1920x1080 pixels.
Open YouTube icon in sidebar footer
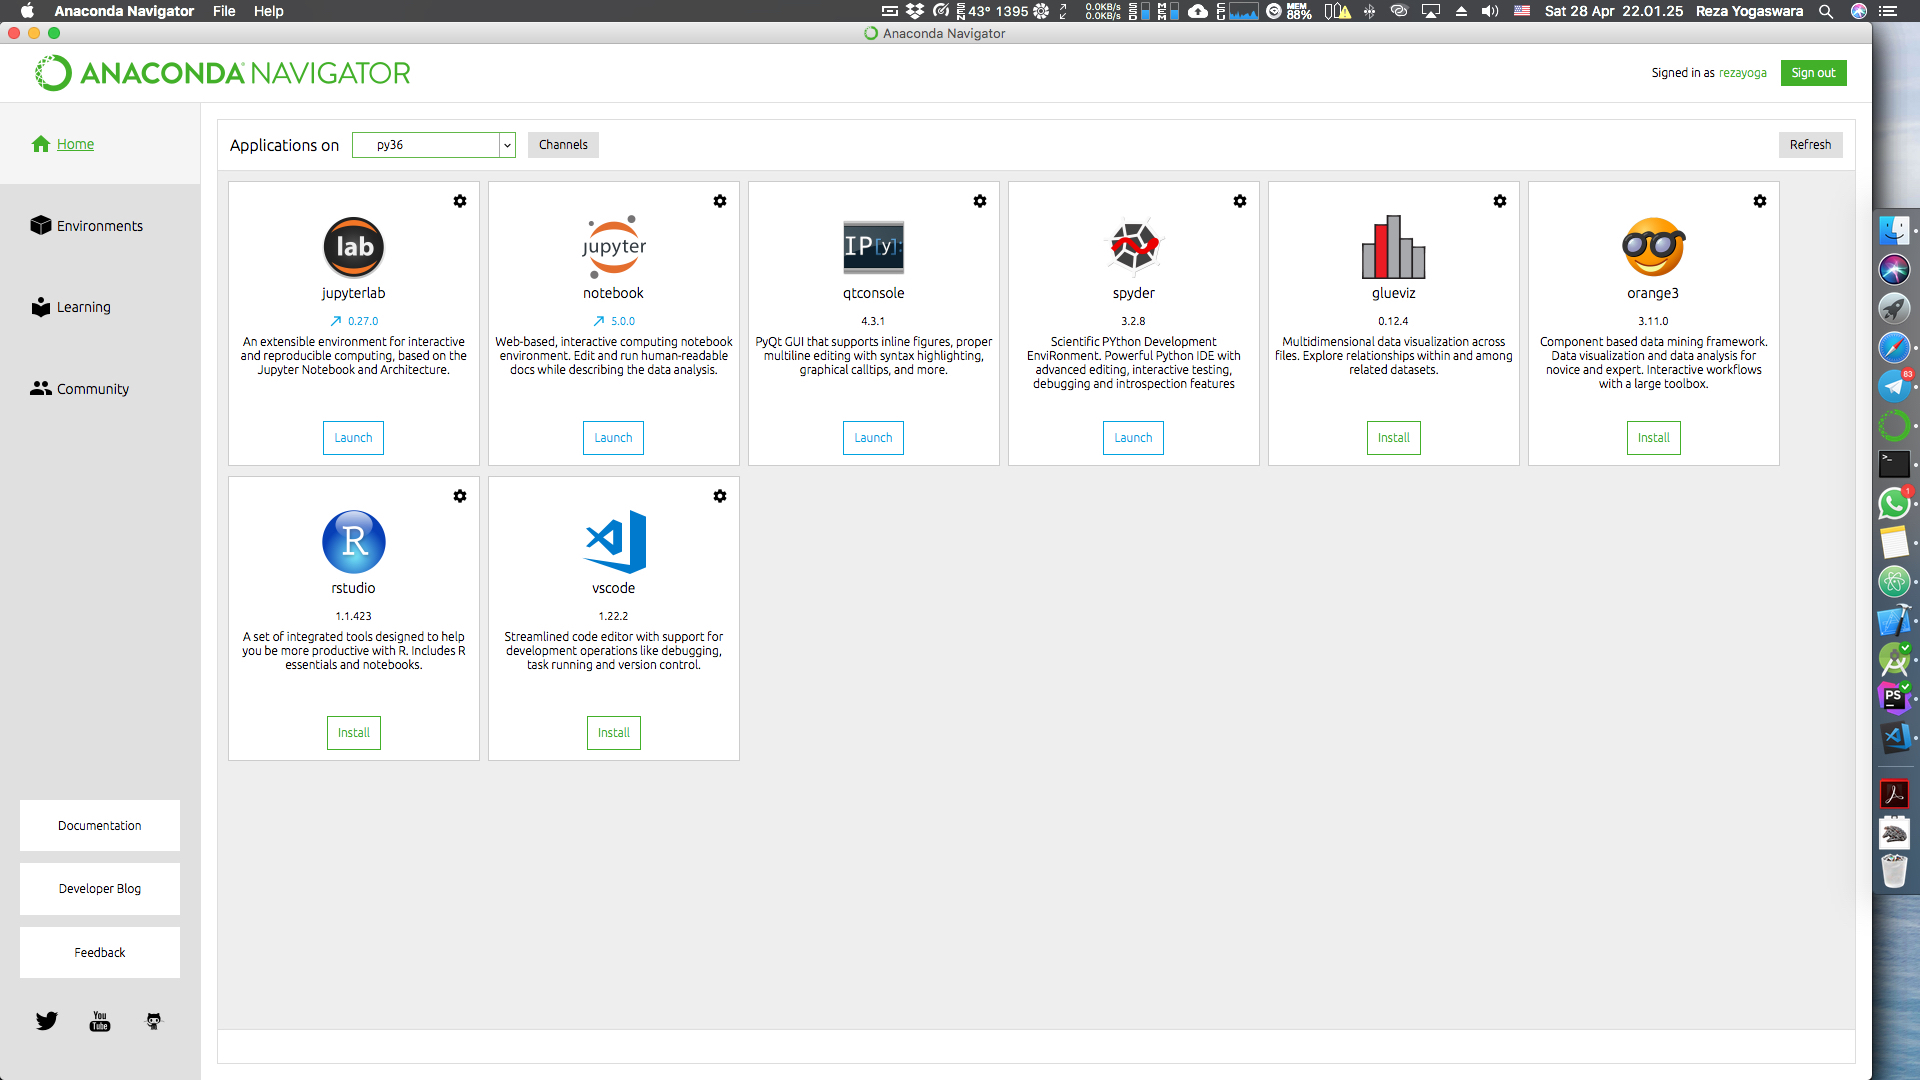100,1021
